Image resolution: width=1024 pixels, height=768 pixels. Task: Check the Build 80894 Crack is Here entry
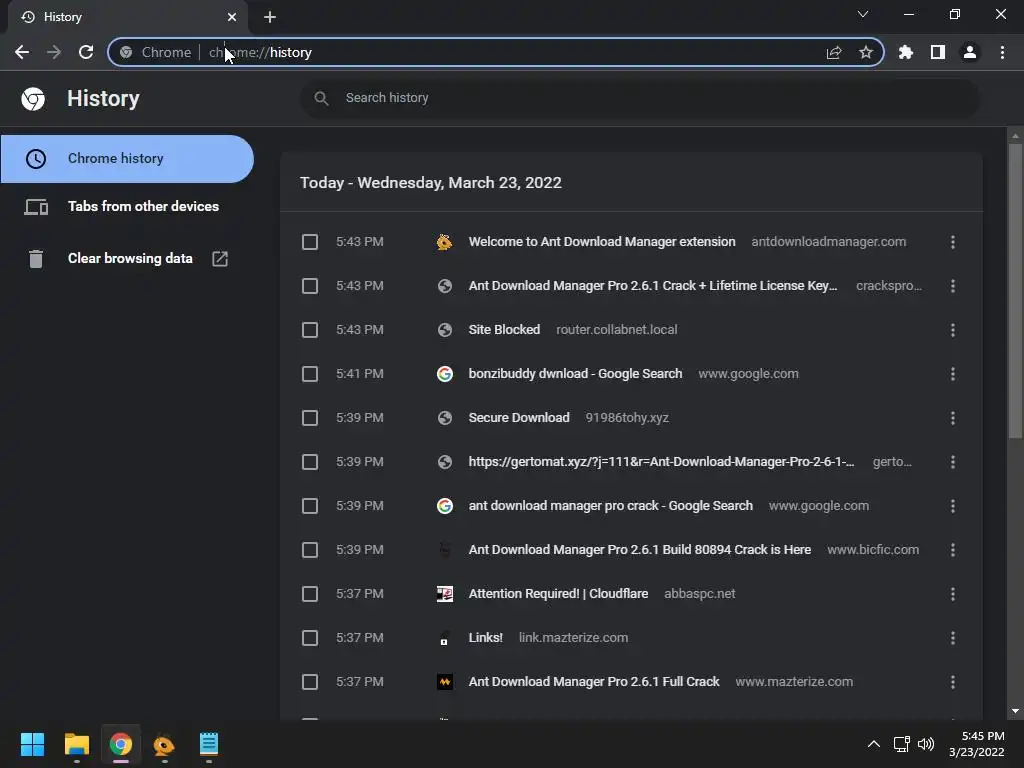click(310, 550)
